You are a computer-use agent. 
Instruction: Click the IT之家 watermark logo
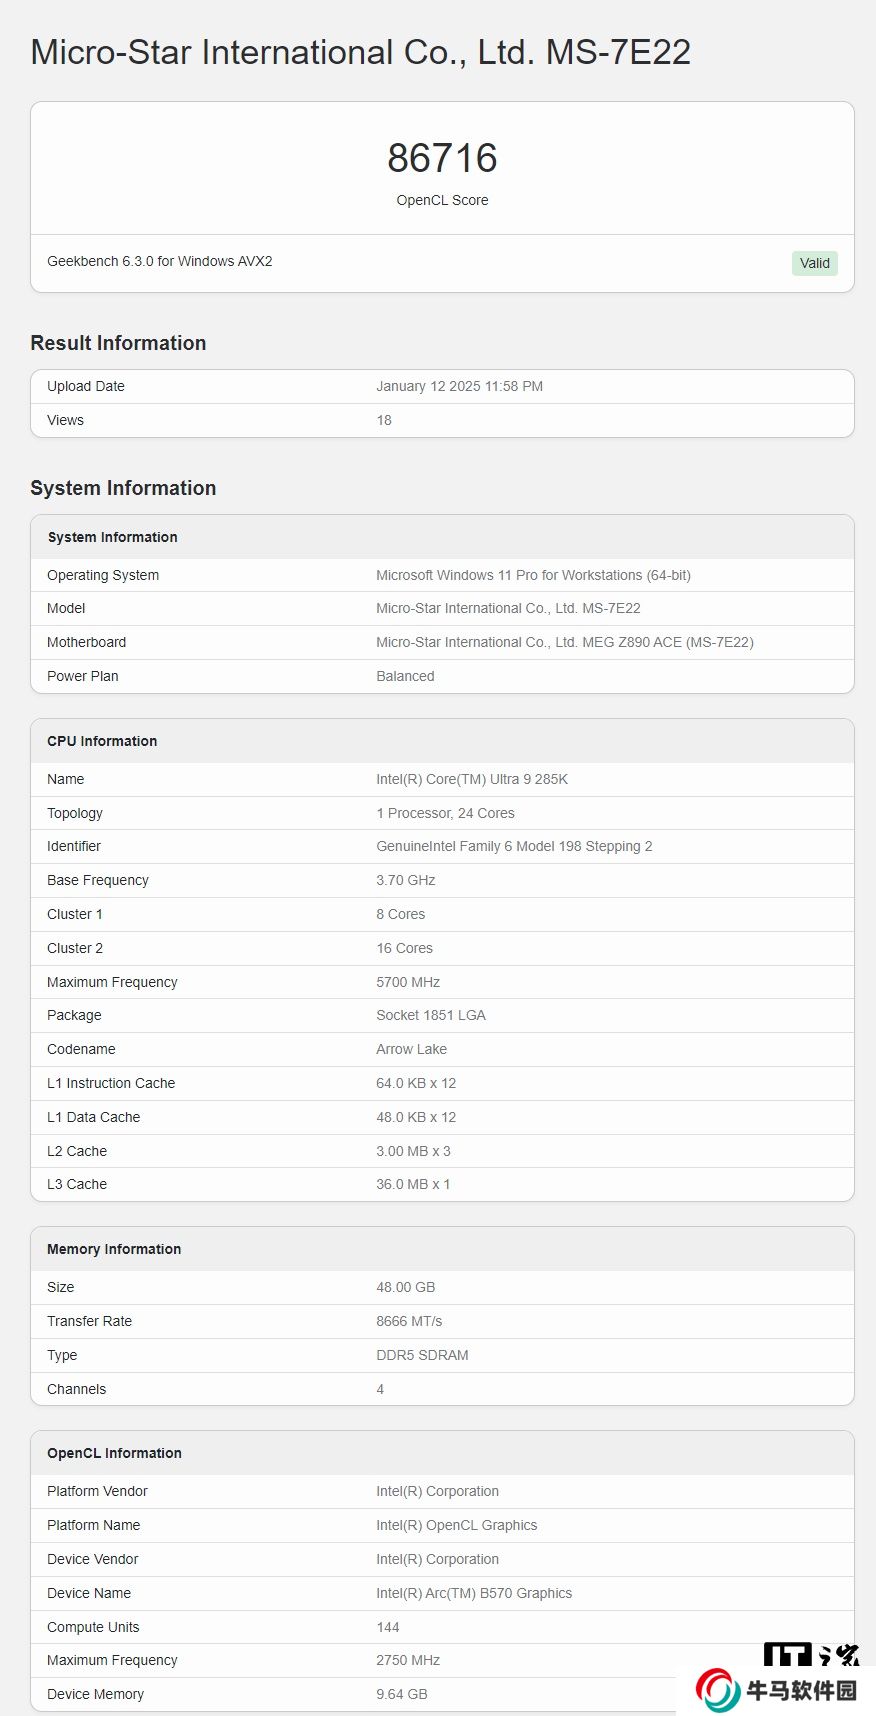pyautogui.click(x=811, y=1654)
